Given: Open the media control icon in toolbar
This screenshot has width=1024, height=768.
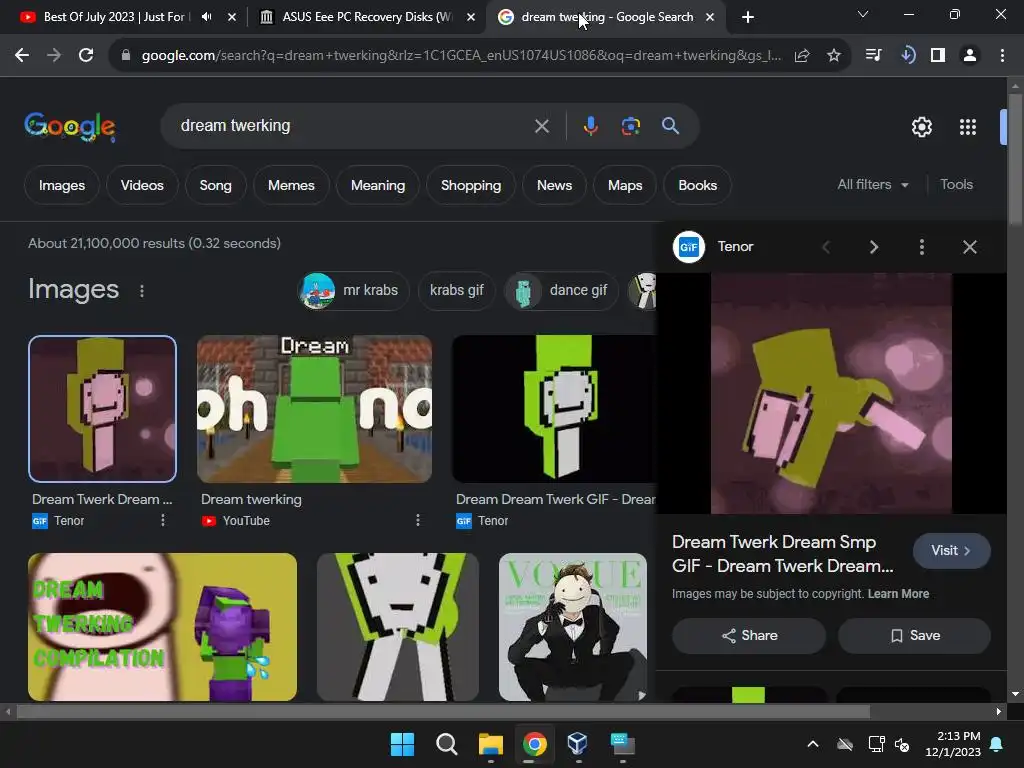Looking at the screenshot, I should point(873,56).
